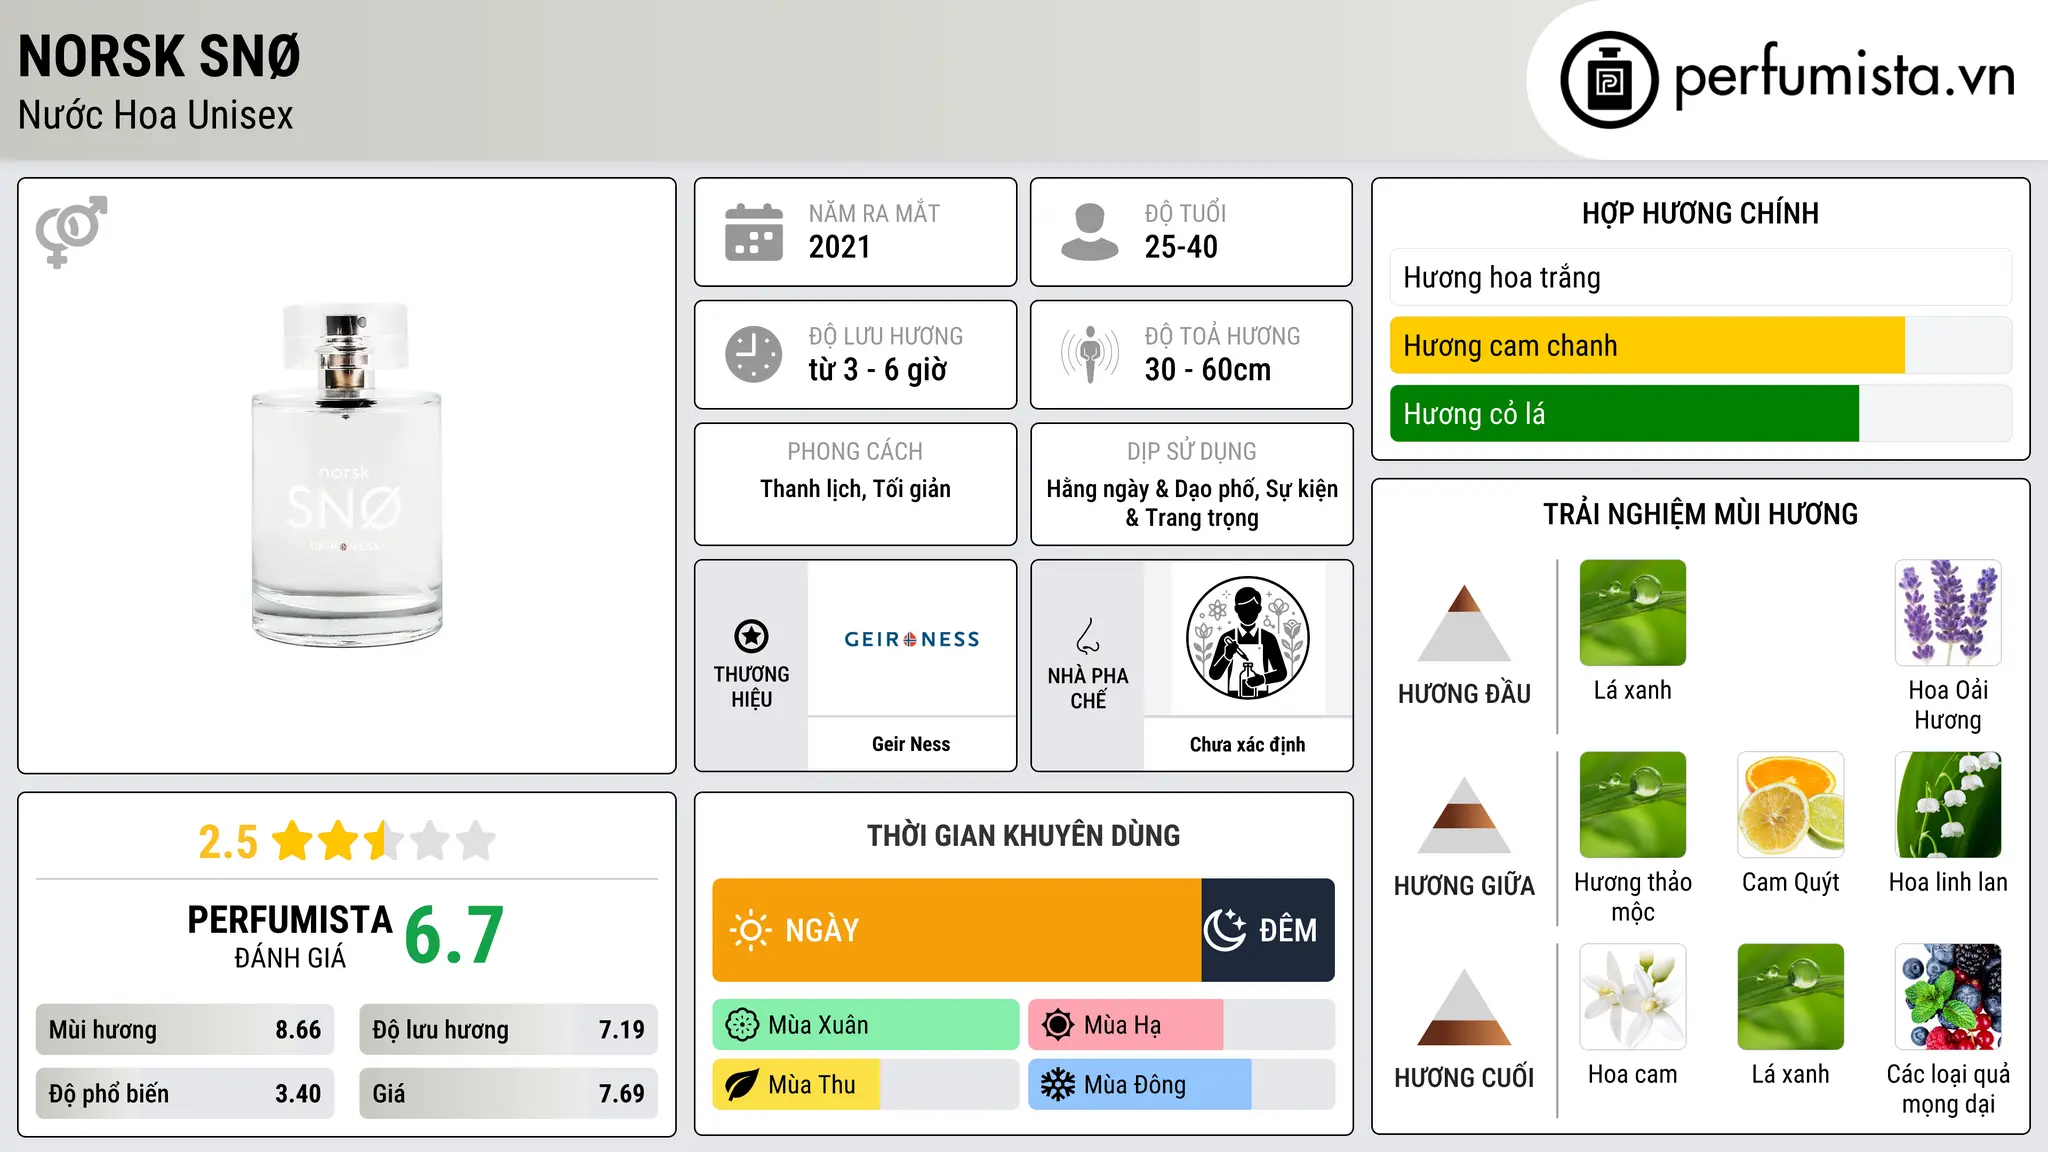Click the age range 25-40
This screenshot has width=2048, height=1152.
[1181, 247]
